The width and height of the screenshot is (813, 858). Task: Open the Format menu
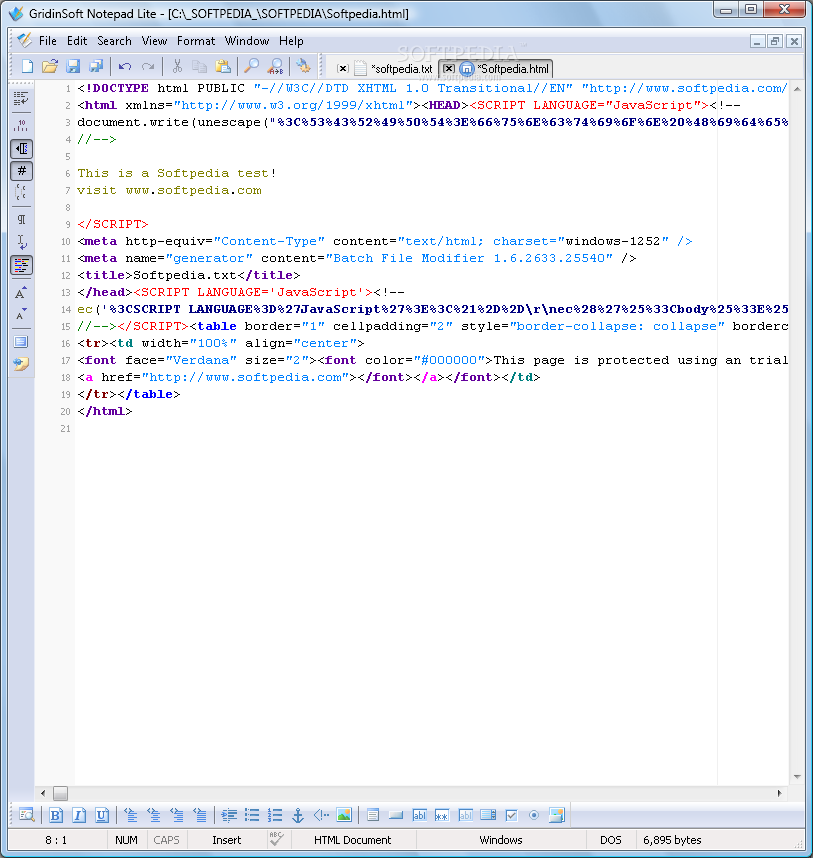coord(196,41)
